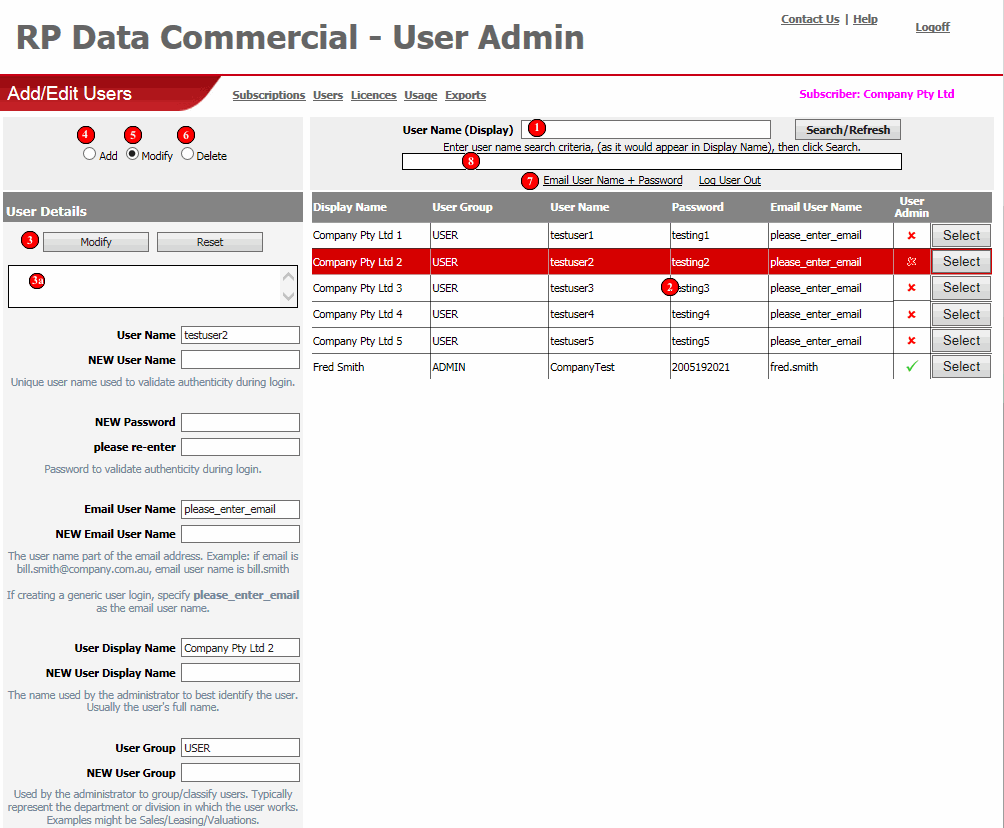Click the User Admin cross icon in highlighted testuser2 row
This screenshot has height=828, width=1004.
click(x=911, y=261)
